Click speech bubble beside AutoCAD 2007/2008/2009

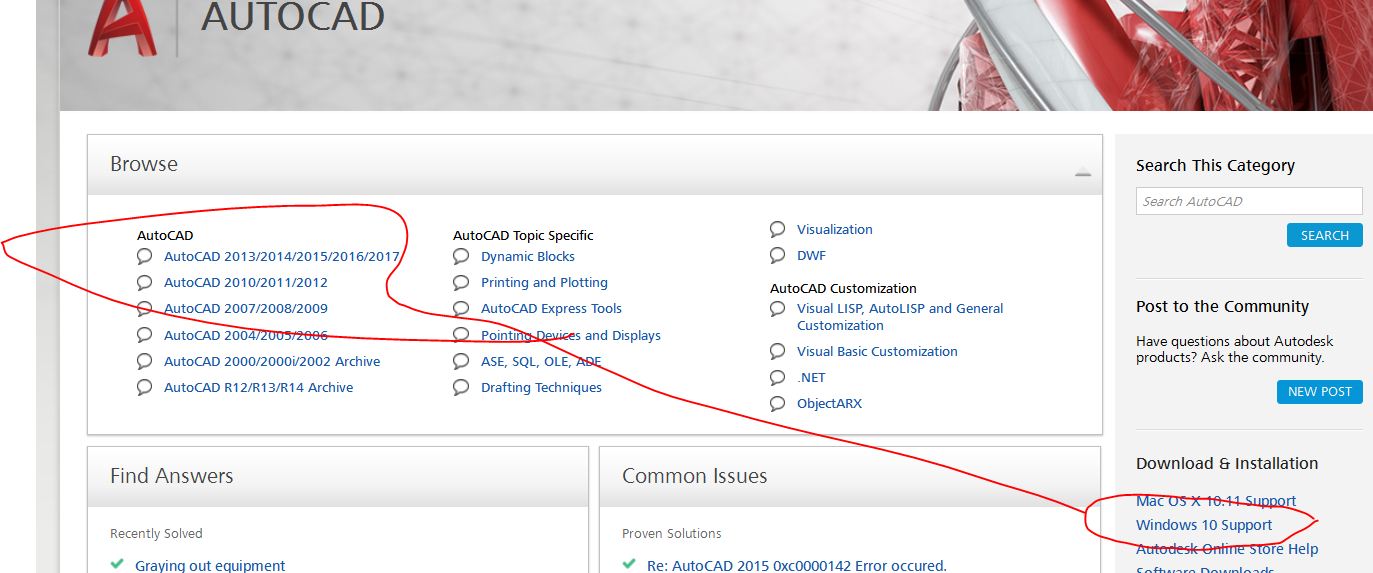(145, 309)
